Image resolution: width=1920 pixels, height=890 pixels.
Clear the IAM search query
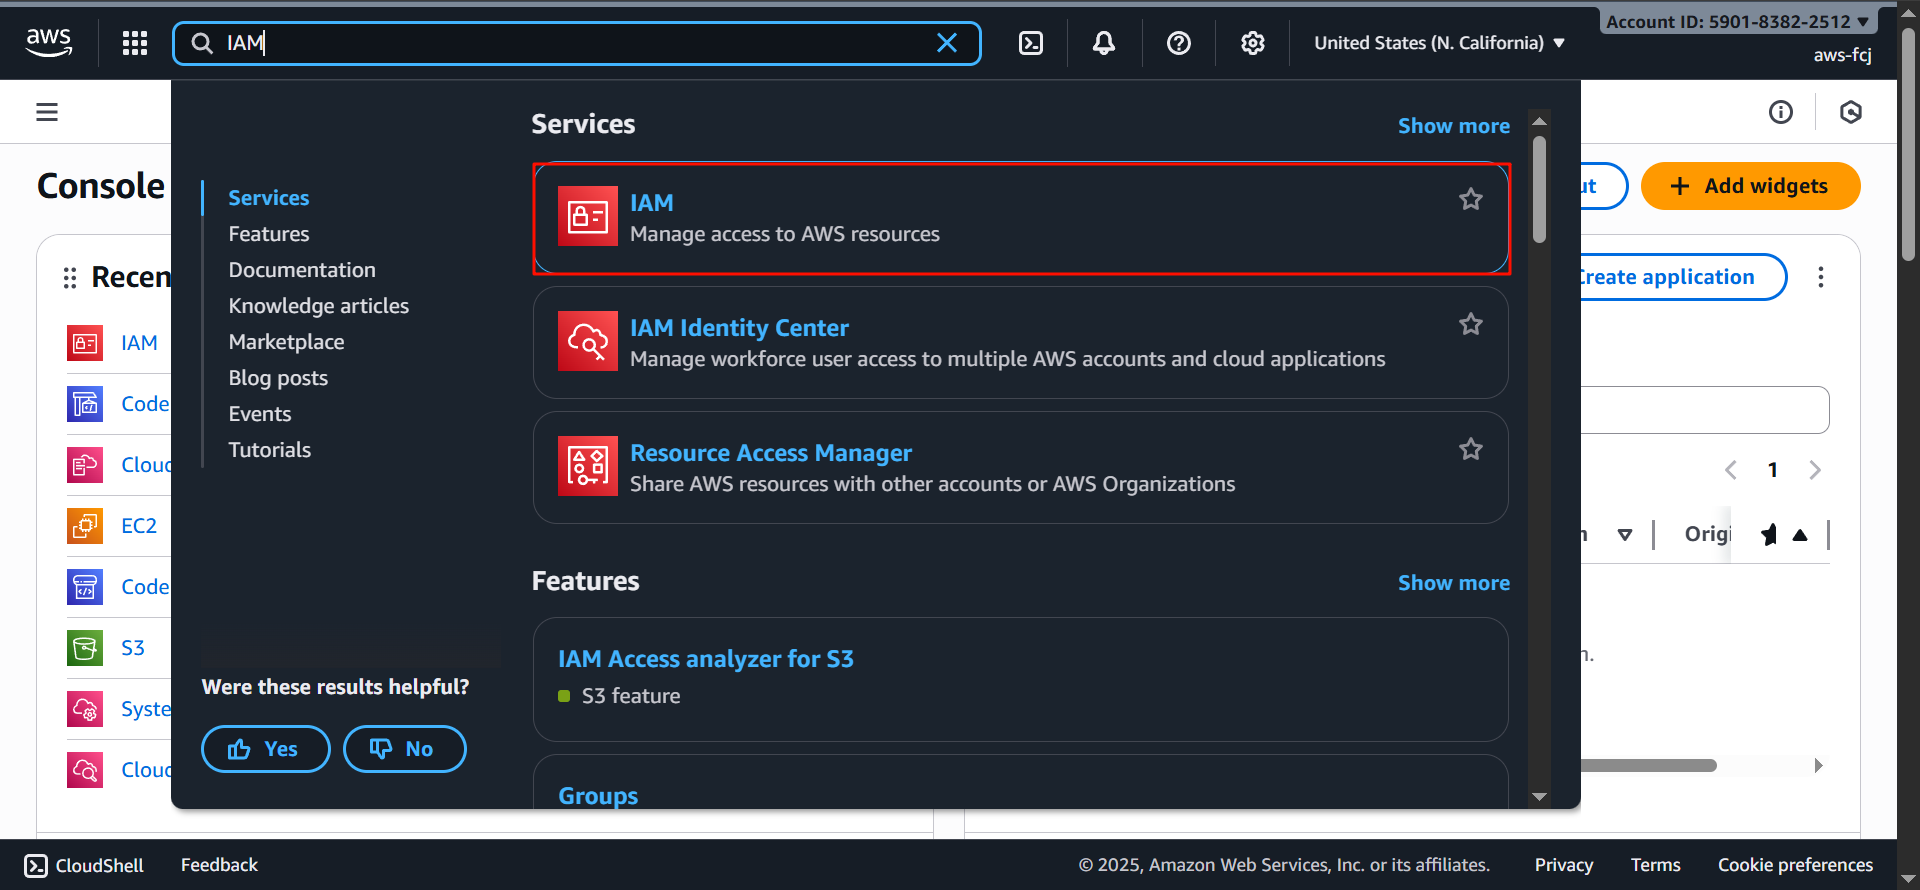pyautogui.click(x=946, y=43)
